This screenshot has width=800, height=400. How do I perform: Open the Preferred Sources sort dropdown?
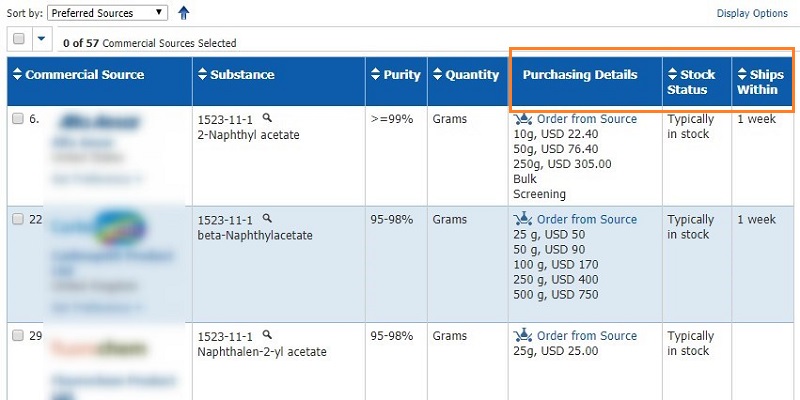pyautogui.click(x=107, y=13)
